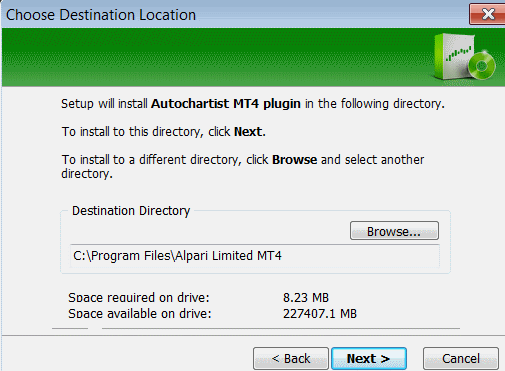Screen dimensions: 505x371
Task: Open the Browse... directory picker
Action: [394, 231]
